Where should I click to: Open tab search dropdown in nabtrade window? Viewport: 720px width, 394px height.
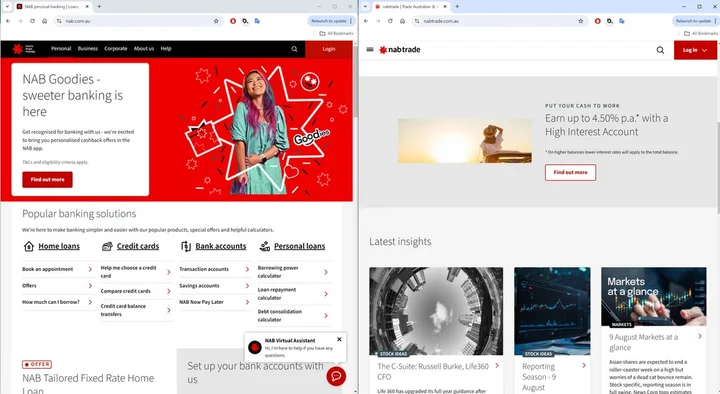coord(365,6)
